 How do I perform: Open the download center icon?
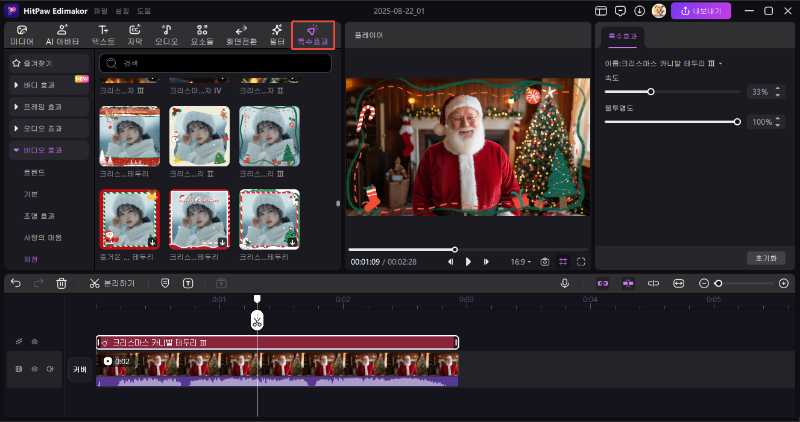click(640, 11)
